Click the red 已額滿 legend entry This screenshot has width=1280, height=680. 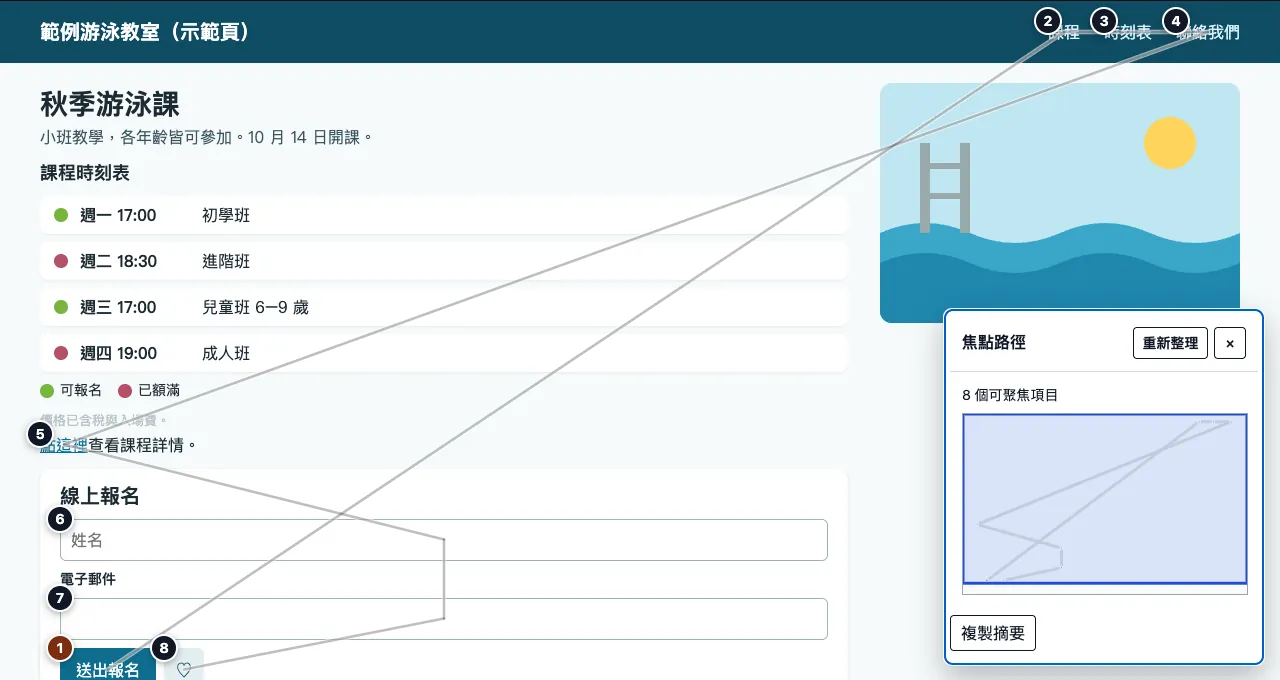tap(149, 390)
